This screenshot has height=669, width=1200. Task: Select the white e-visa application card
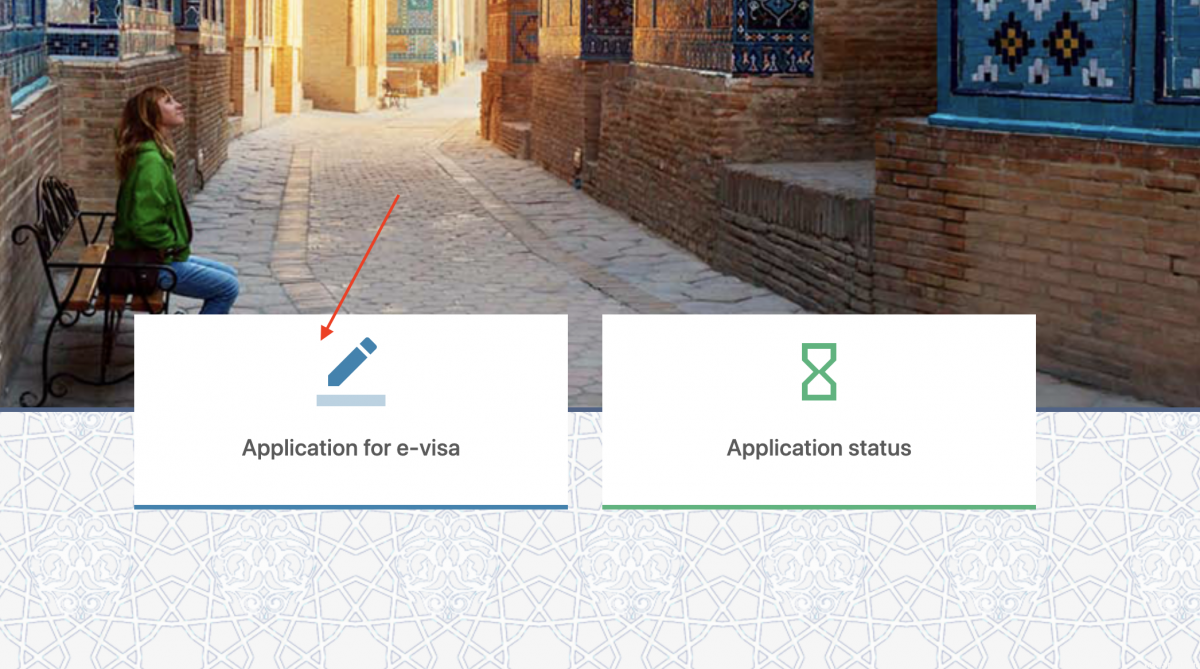coord(351,410)
